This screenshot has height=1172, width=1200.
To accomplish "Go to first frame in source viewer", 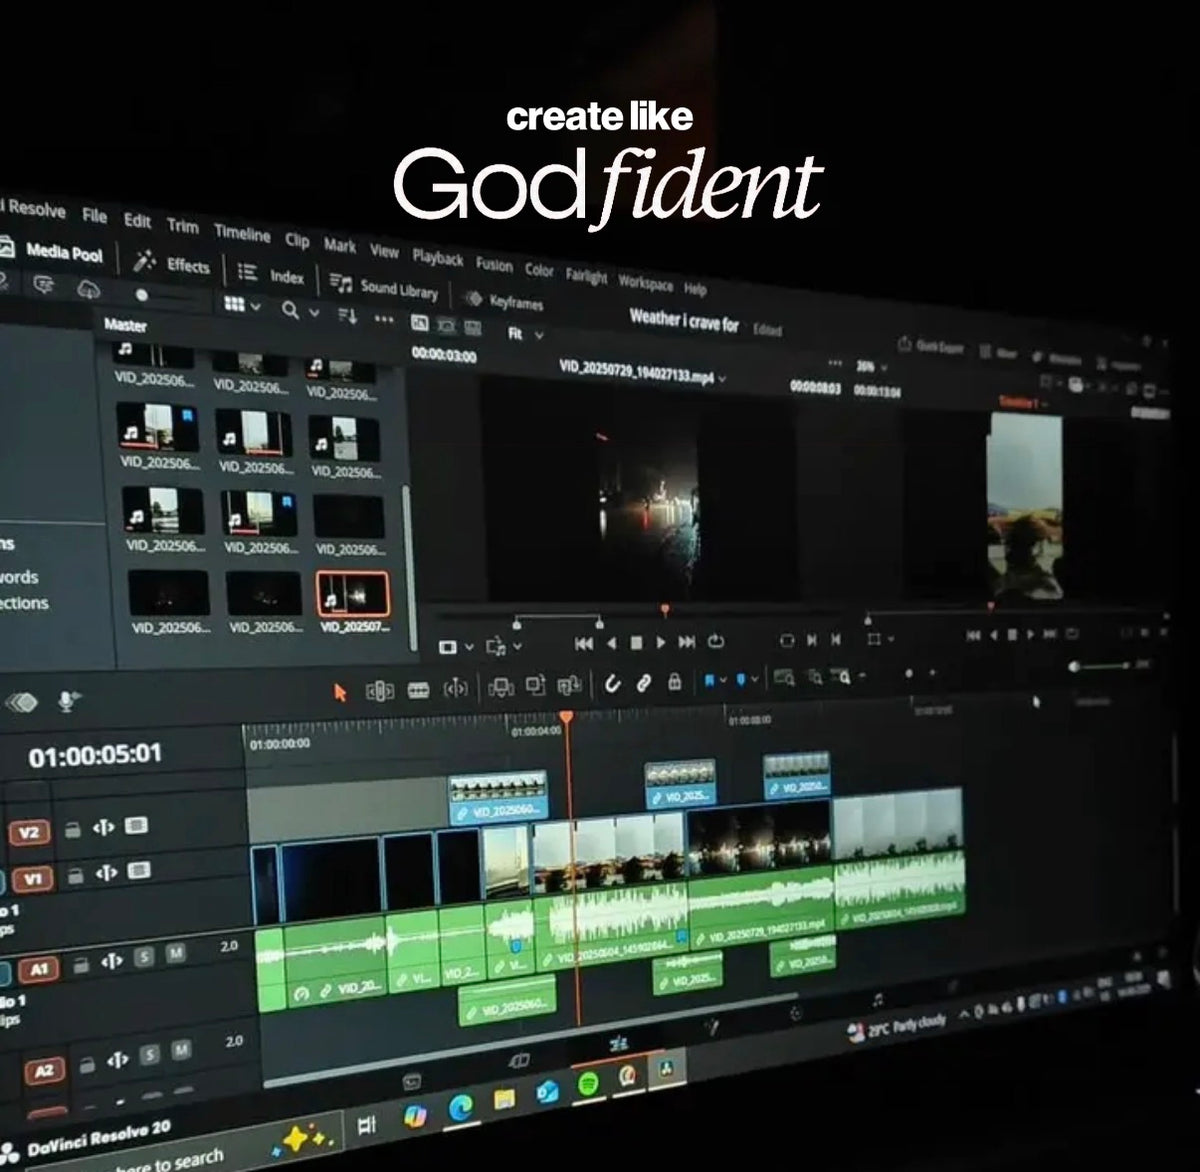I will [584, 644].
